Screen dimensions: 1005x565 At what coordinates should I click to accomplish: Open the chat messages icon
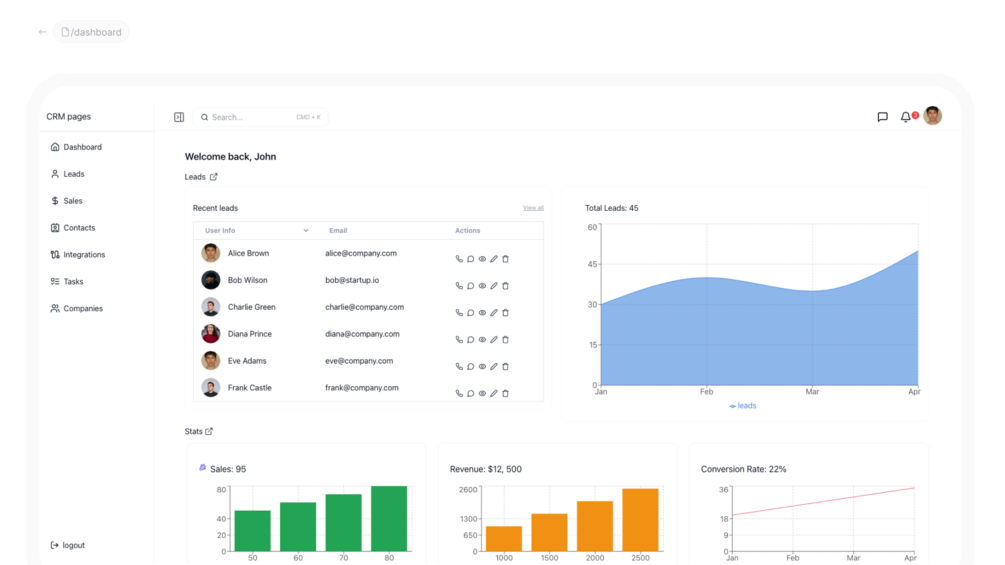(x=883, y=117)
